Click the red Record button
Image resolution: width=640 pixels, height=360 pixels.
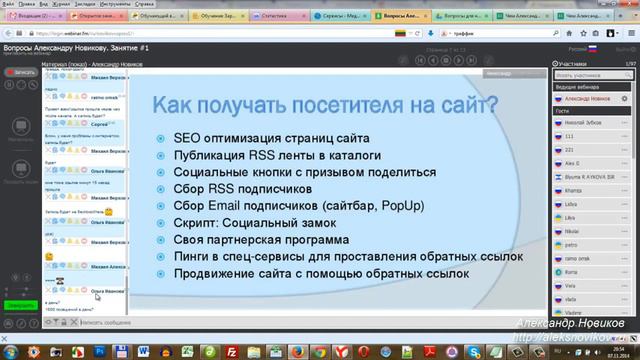click(x=21, y=72)
